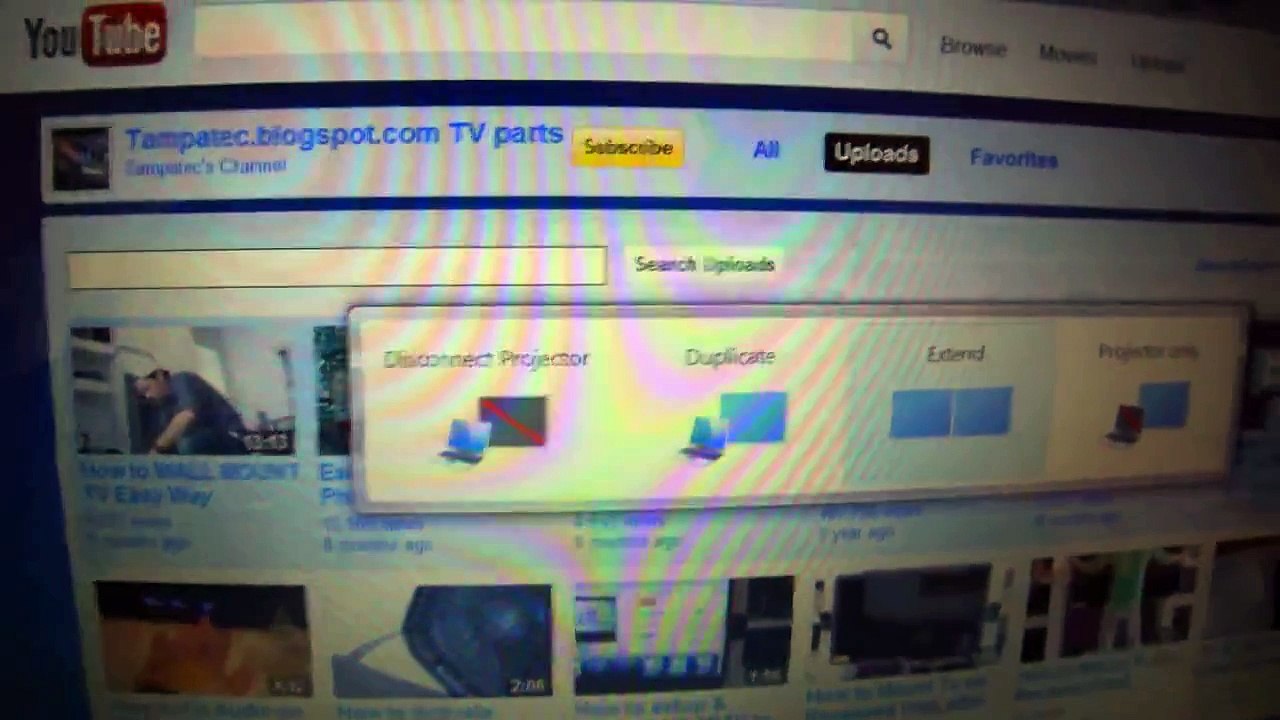Screen dimensions: 1280x720
Task: Open the orange-tinted video thumbnail
Action: (202, 640)
